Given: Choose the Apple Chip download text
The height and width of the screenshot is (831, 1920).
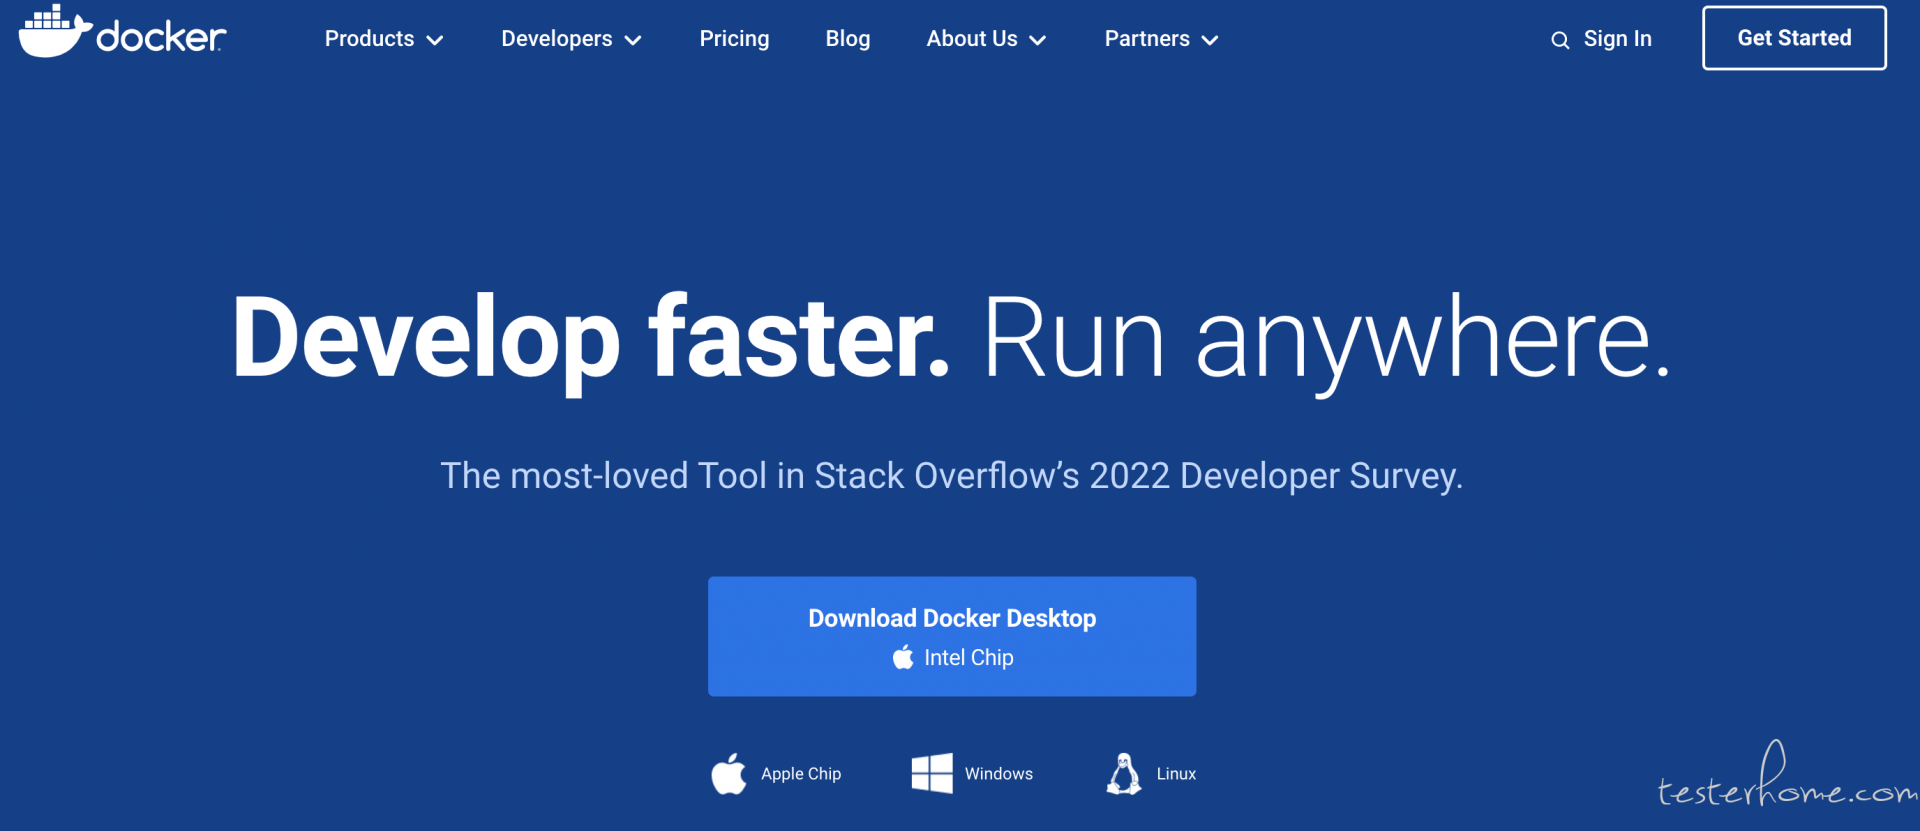Looking at the screenshot, I should (x=801, y=774).
